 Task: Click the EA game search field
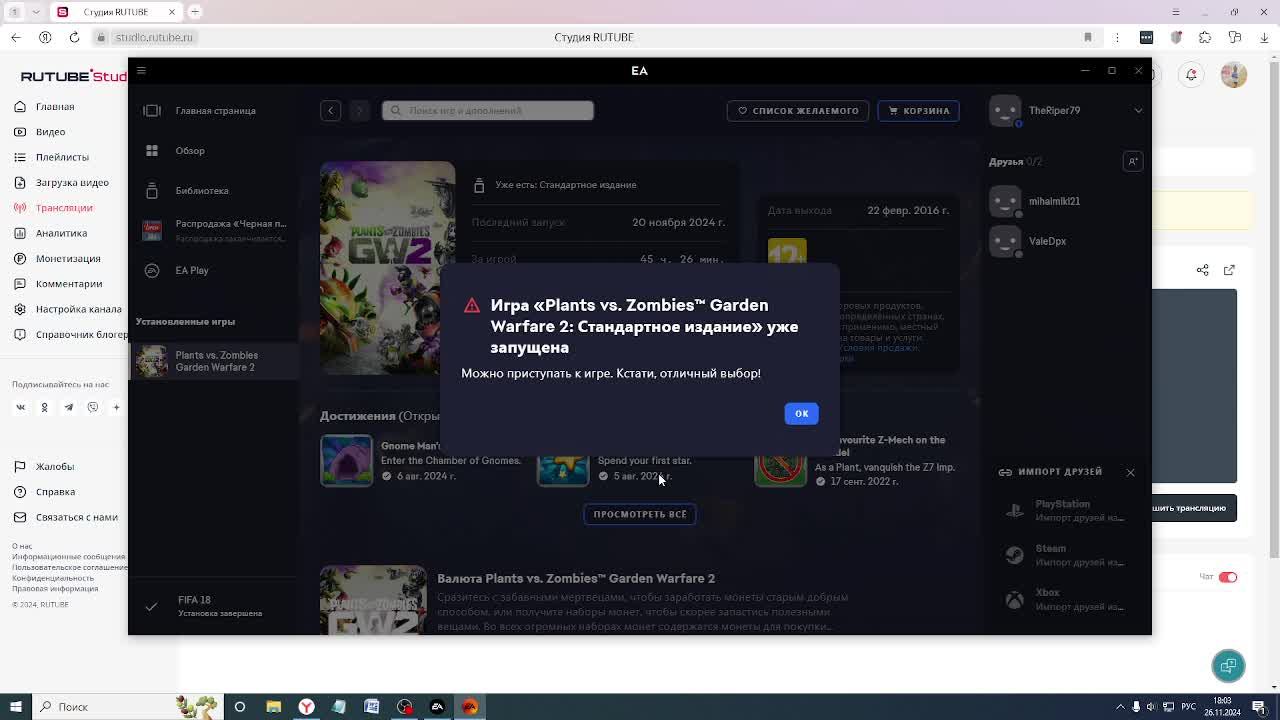pos(488,110)
